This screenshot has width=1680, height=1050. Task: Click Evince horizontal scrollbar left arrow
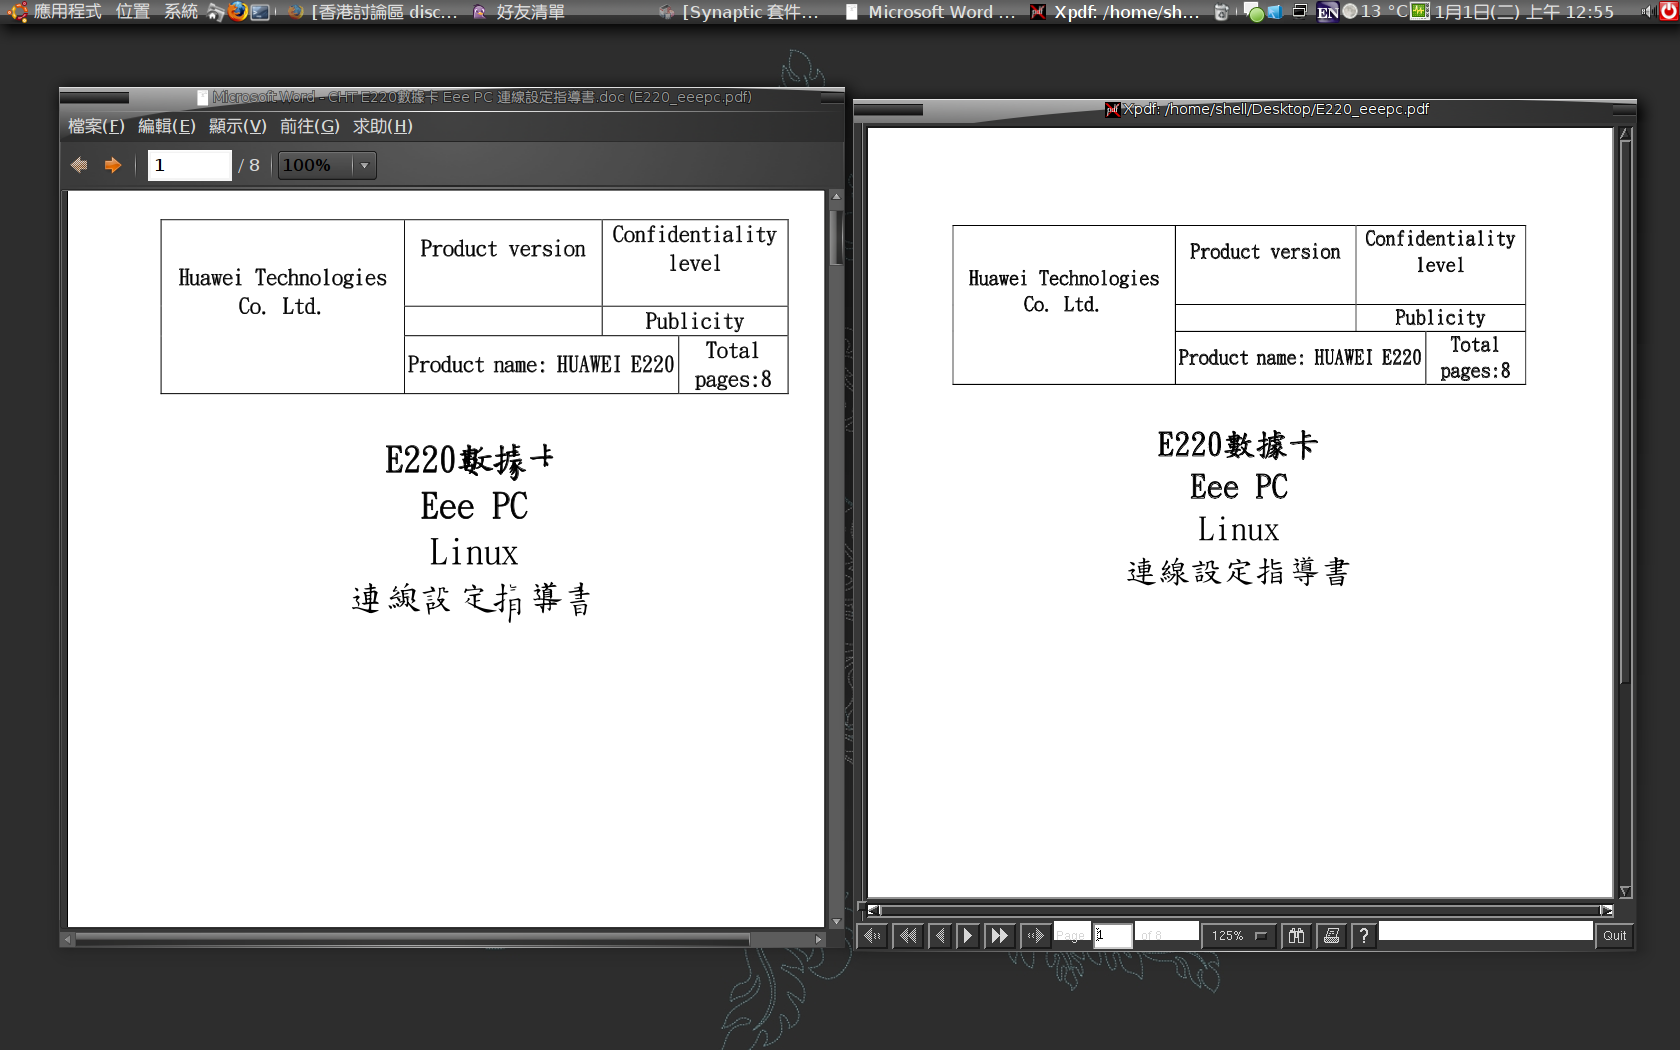pyautogui.click(x=67, y=939)
